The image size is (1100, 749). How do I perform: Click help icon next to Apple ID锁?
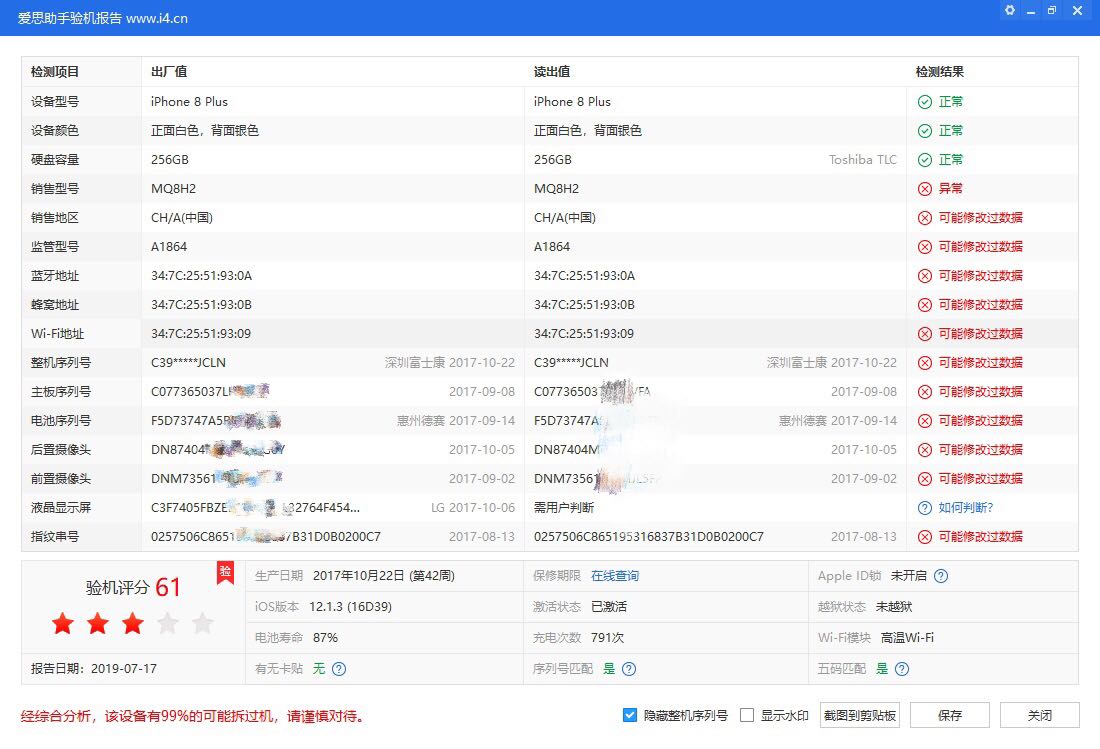(941, 576)
